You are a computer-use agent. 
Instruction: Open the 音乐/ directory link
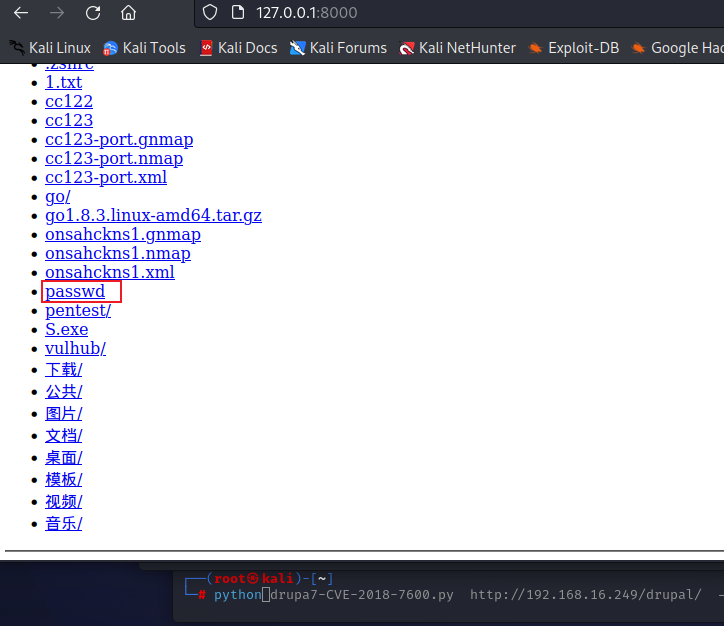pos(63,524)
